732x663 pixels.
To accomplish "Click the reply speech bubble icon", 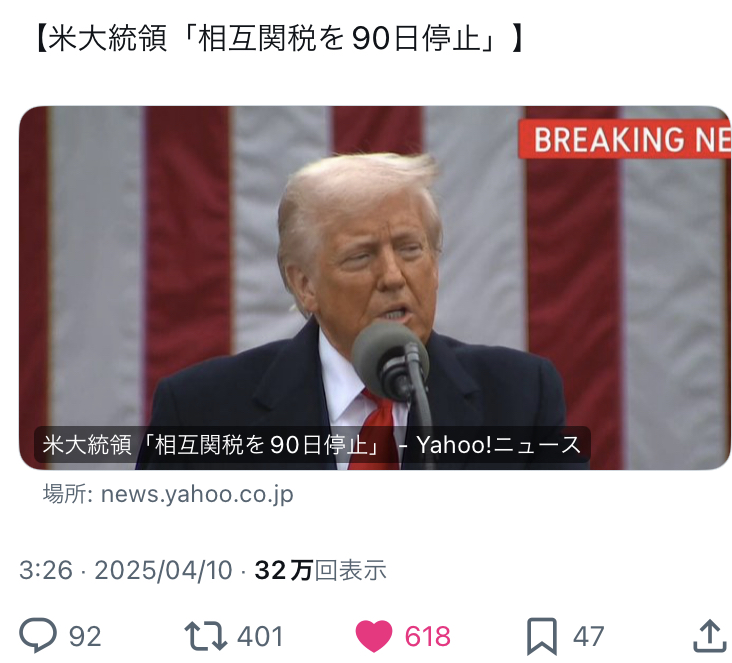I will [38, 635].
